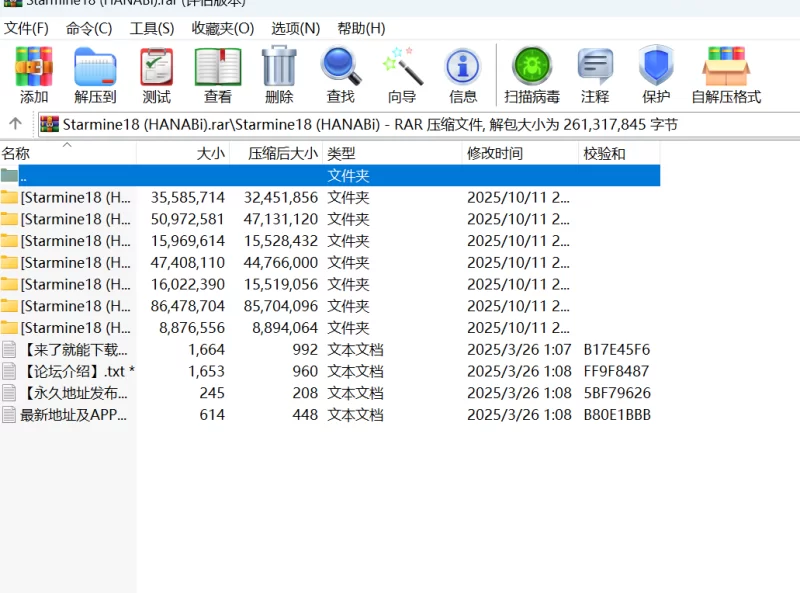Viewport: 800px width, 593px height.
Task: Click the 保护 (Protect) shield icon
Action: pos(656,67)
